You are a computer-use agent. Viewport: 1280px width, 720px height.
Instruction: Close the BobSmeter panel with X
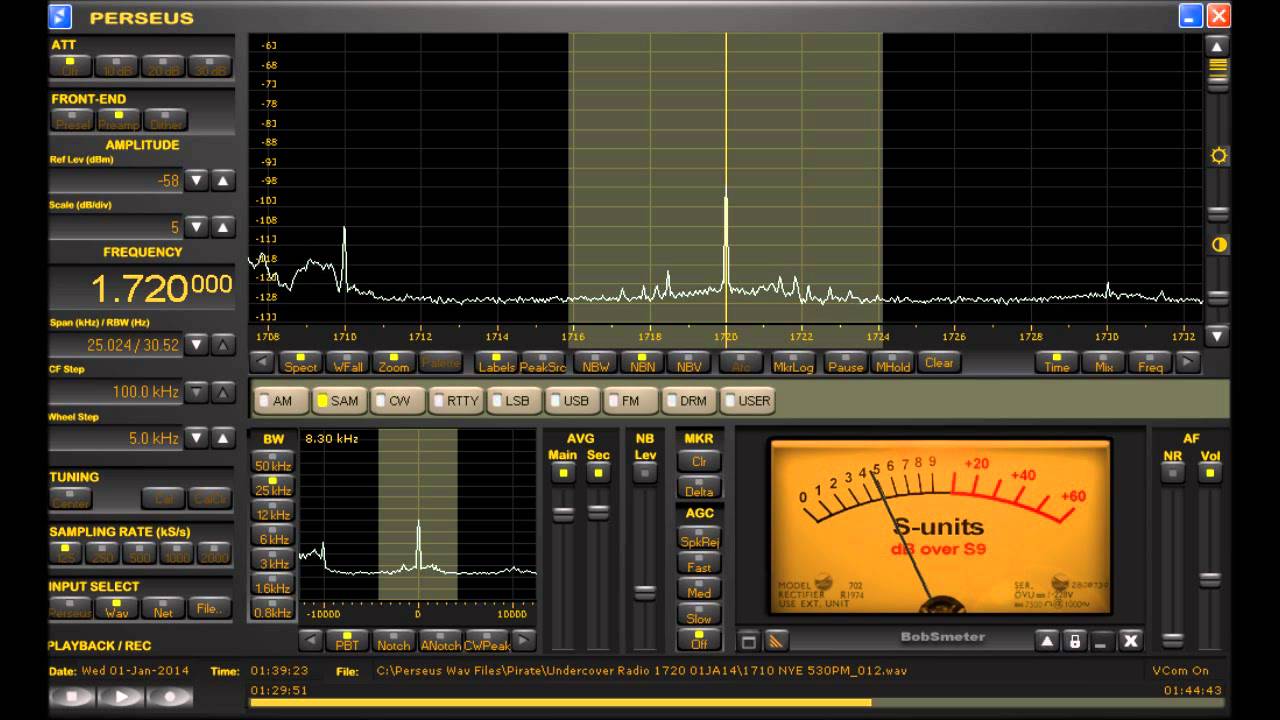[1130, 641]
